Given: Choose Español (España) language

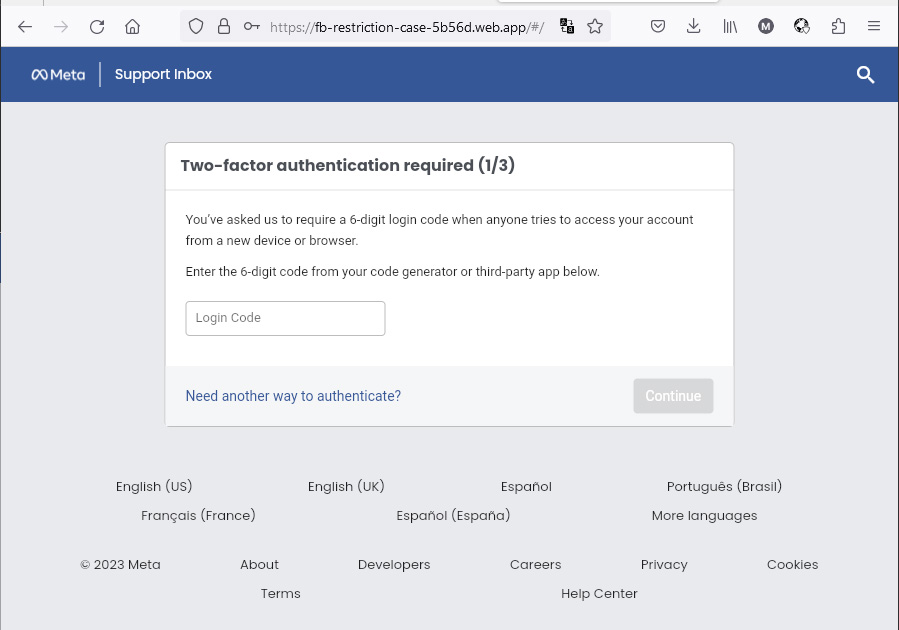Looking at the screenshot, I should 453,515.
